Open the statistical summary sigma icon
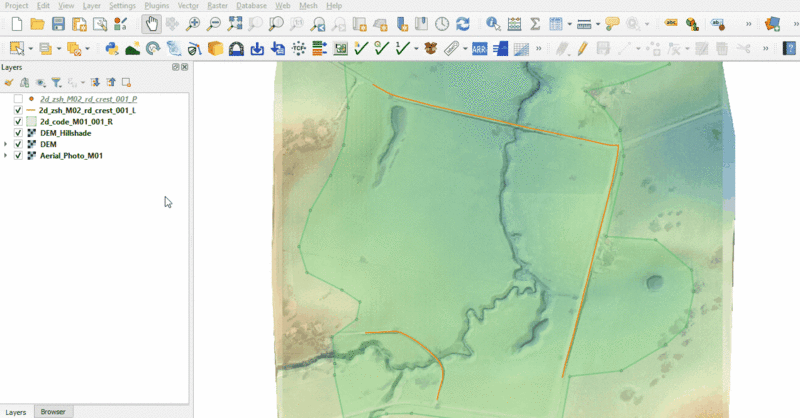This screenshot has width=800, height=418. (535, 23)
